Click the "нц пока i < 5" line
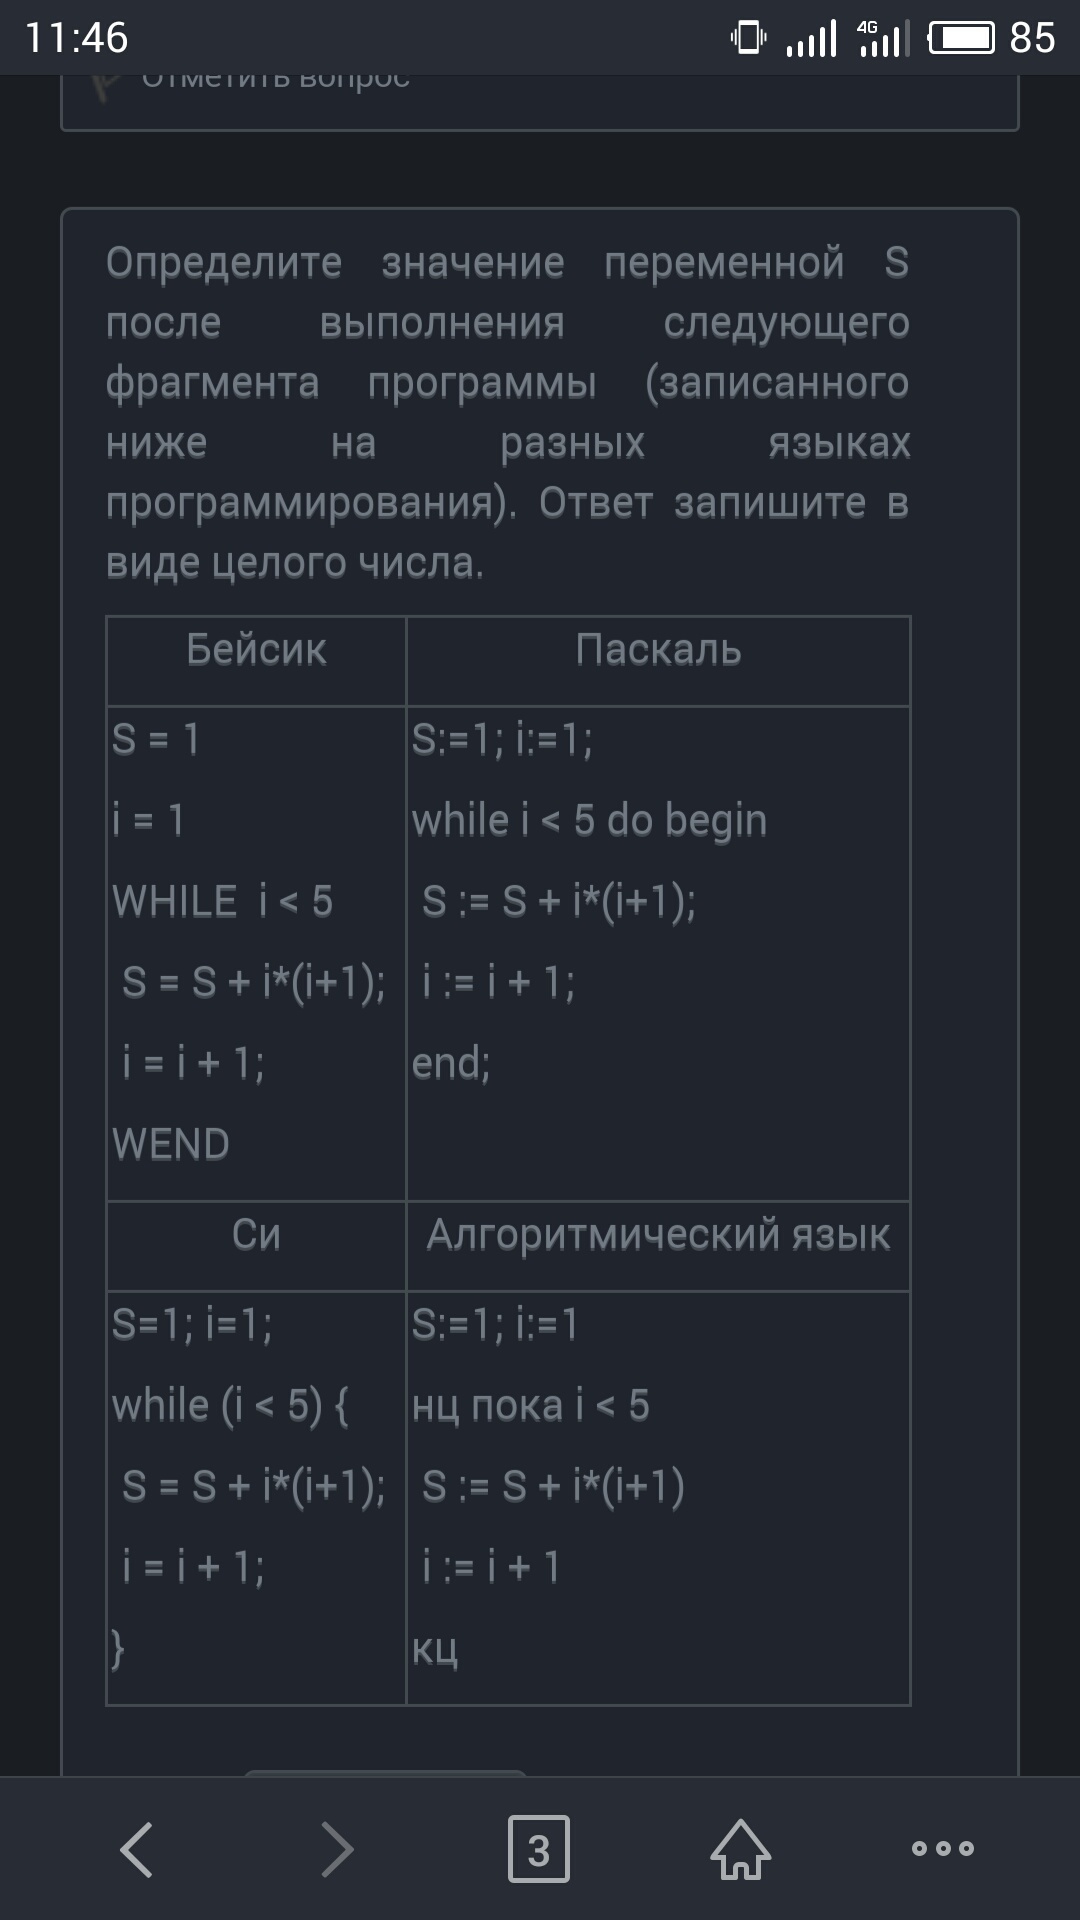 tap(531, 1406)
